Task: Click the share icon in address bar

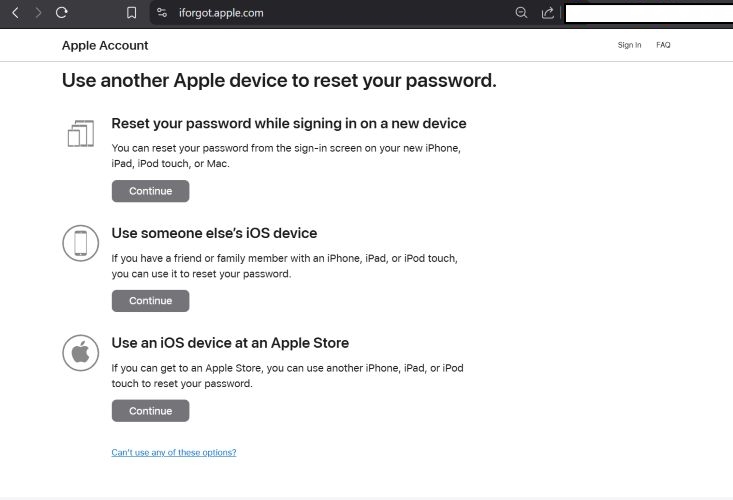Action: tap(548, 13)
